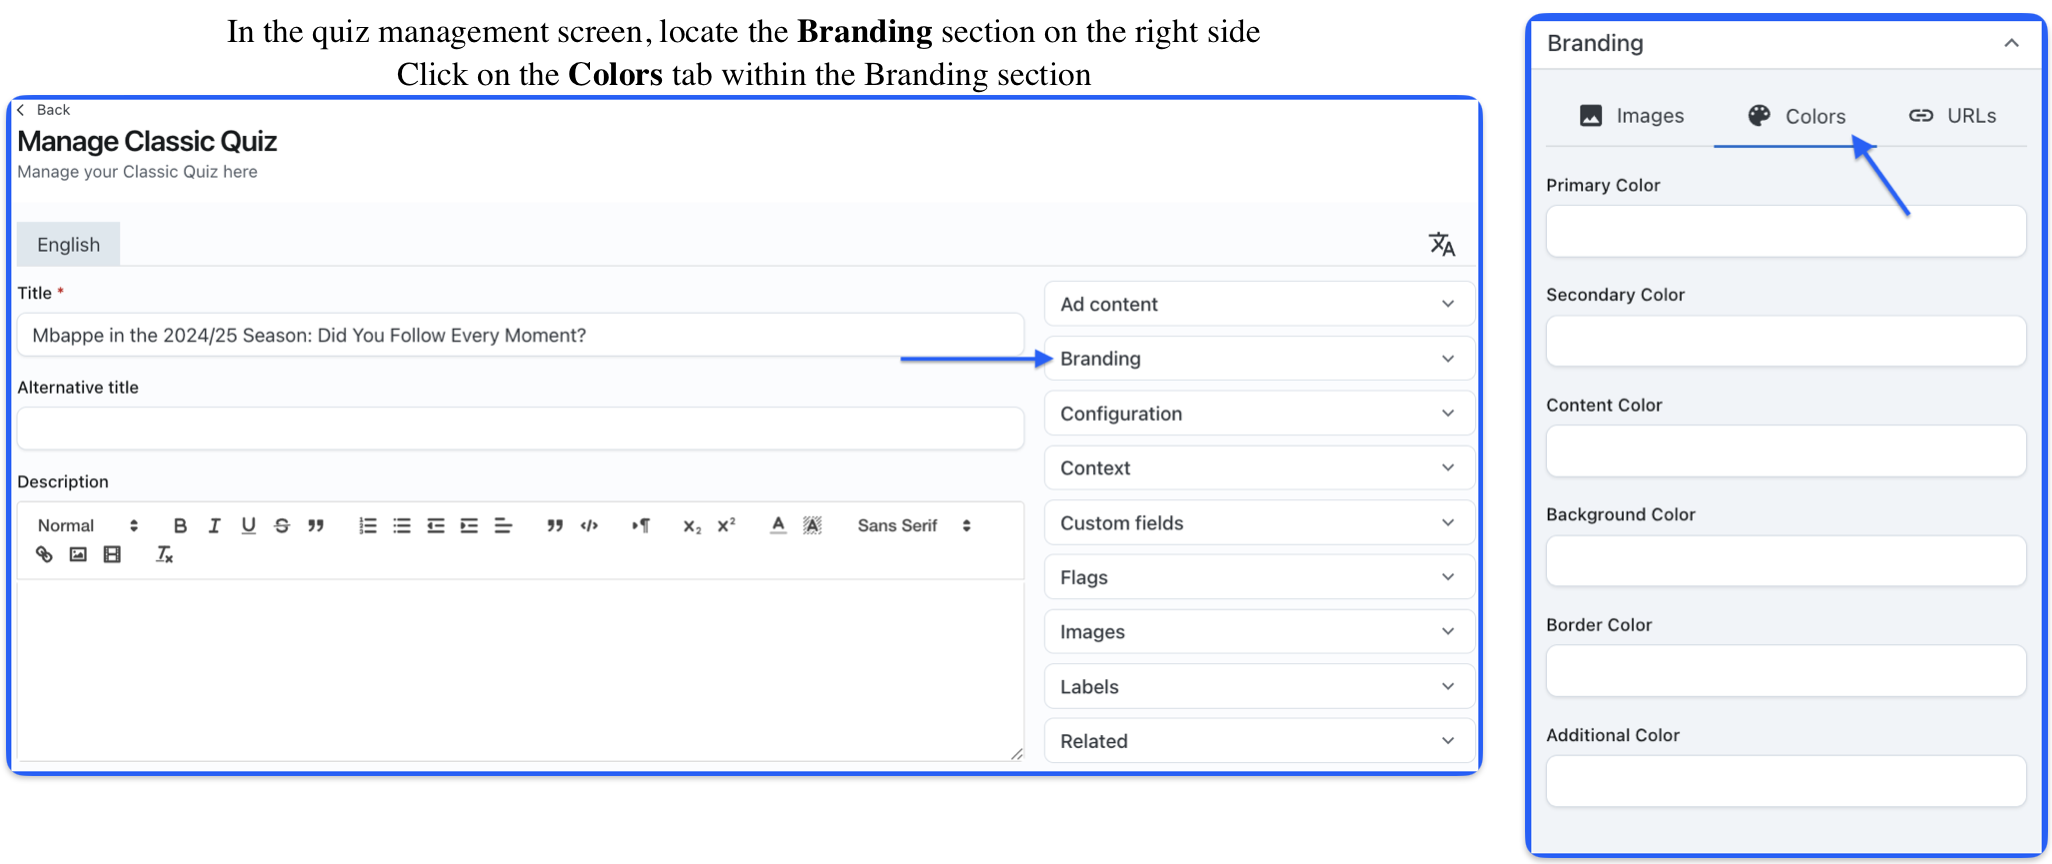This screenshot has width=2052, height=864.
Task: Insert a video into the description
Action: tap(112, 555)
